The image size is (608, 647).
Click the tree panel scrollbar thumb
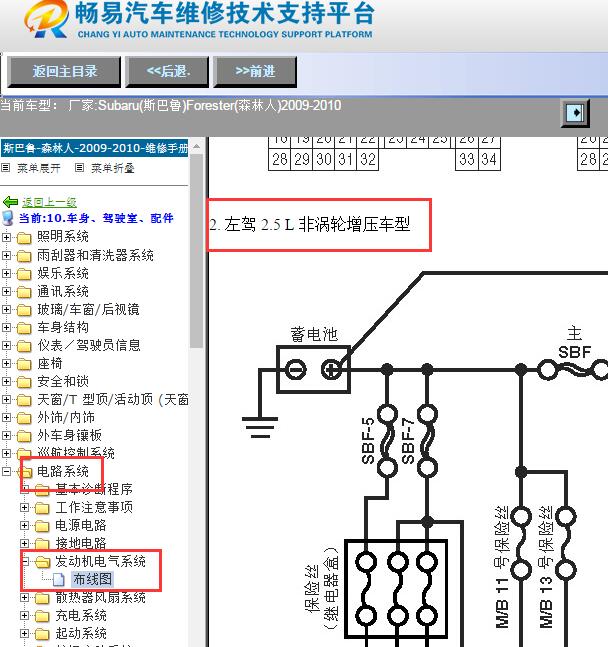196,251
